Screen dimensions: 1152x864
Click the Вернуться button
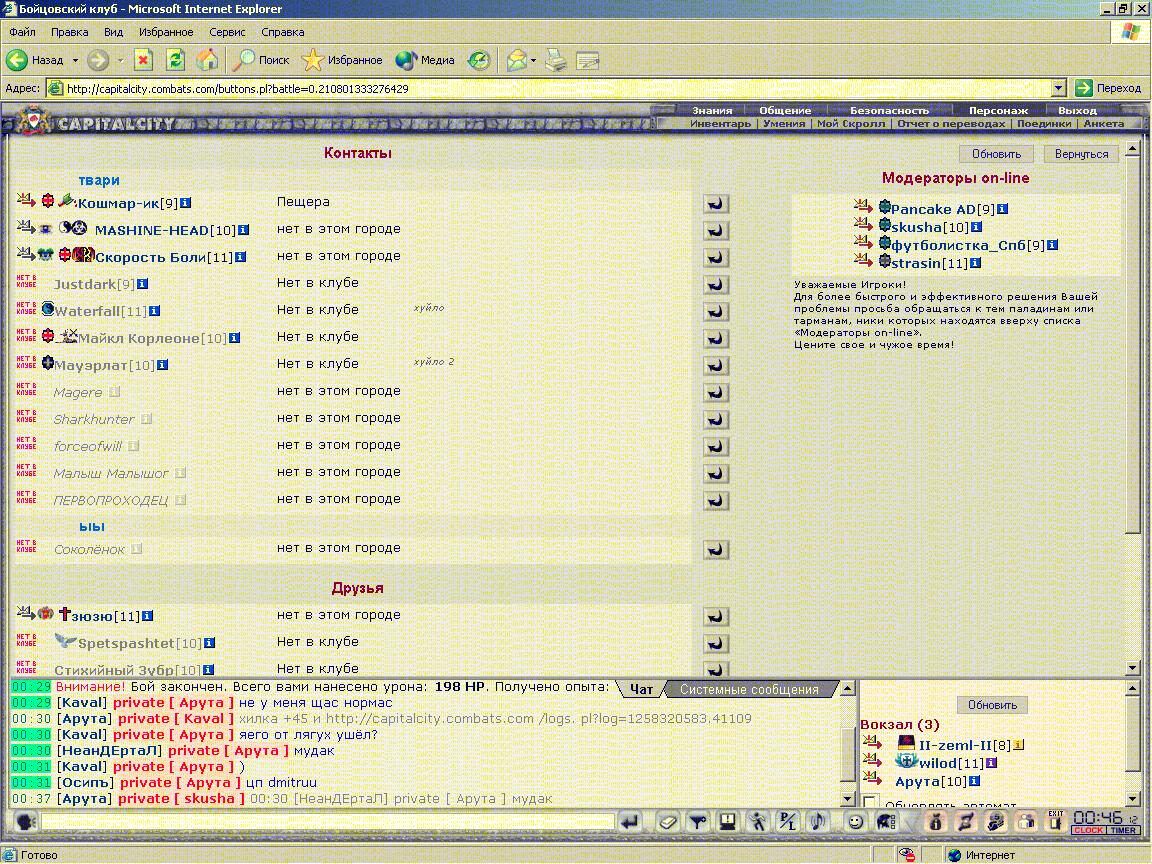click(x=1081, y=154)
